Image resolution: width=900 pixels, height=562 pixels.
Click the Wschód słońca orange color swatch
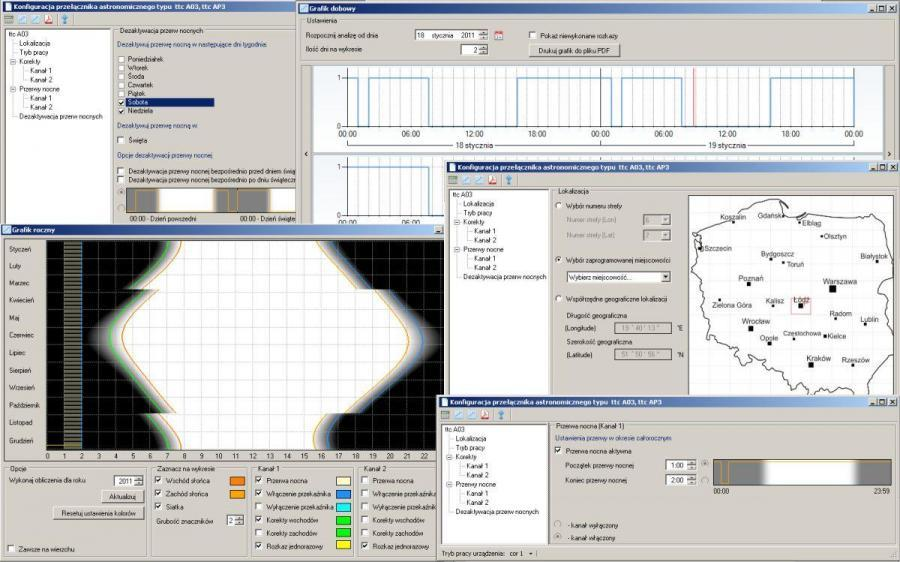238,480
